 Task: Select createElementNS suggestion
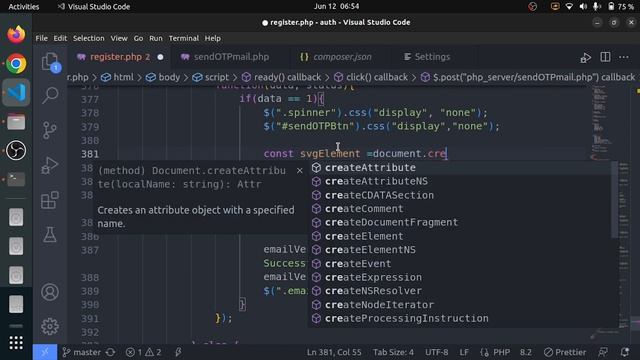(x=459, y=250)
